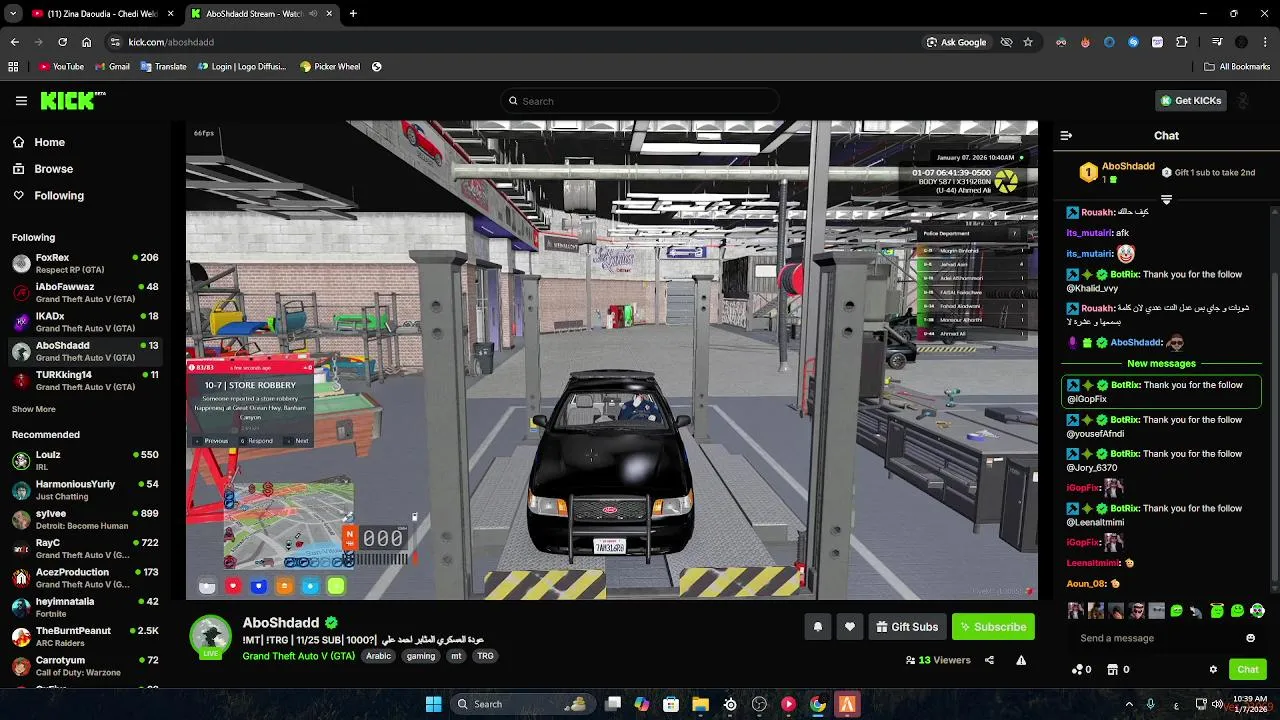
Task: Open Picker Wheel bookmark
Action: [329, 67]
